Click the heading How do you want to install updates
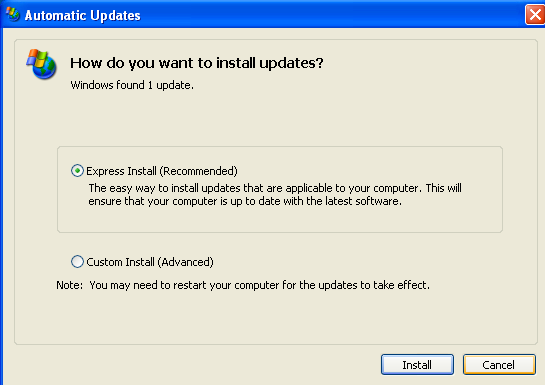The height and width of the screenshot is (385, 545). click(197, 63)
